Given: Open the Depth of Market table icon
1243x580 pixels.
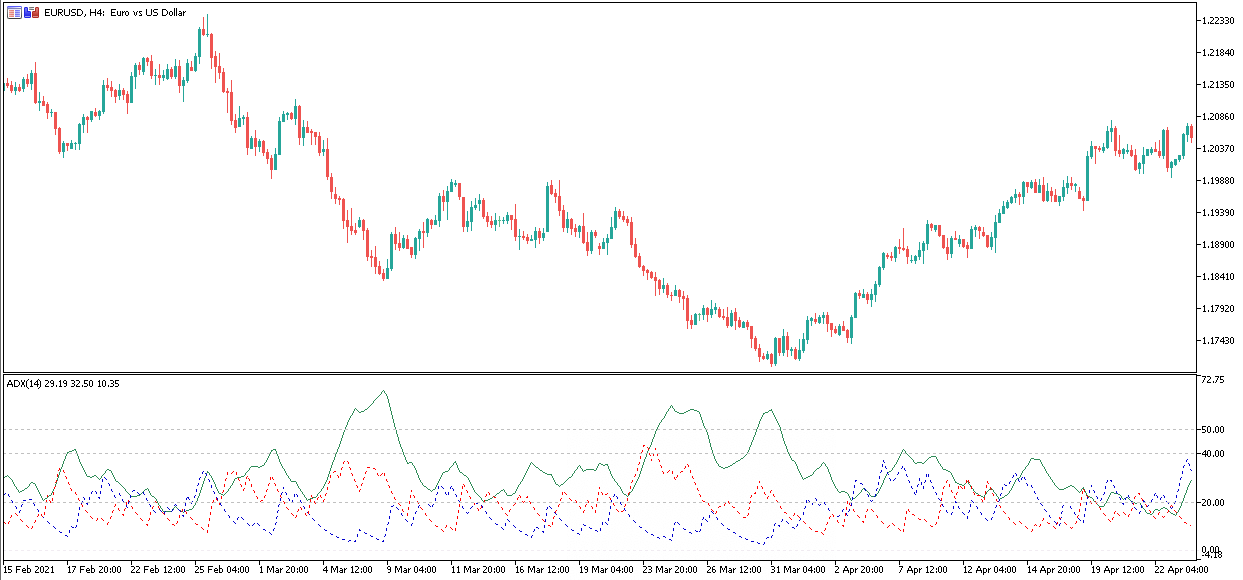Looking at the screenshot, I should (x=14, y=12).
